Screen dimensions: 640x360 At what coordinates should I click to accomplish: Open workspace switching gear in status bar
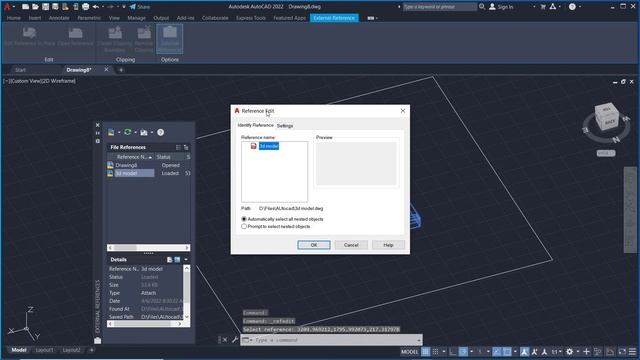tap(569, 351)
